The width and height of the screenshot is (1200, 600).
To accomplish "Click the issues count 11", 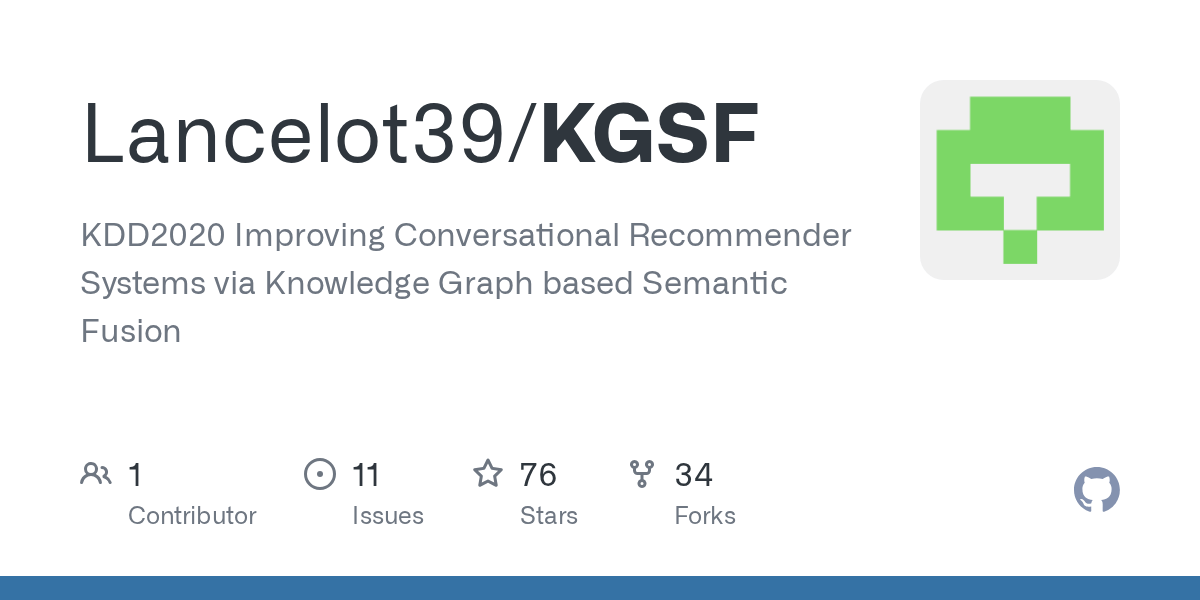I will point(366,474).
